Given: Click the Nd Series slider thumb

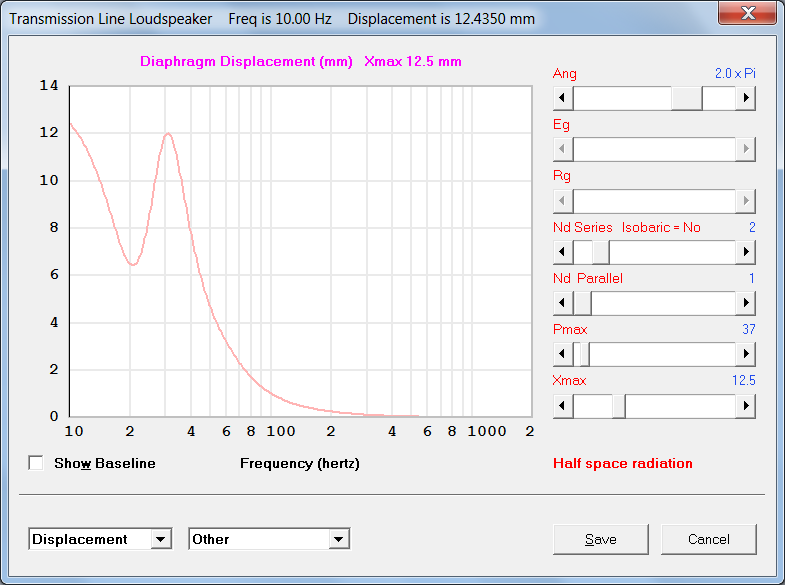Looking at the screenshot, I should tap(601, 252).
